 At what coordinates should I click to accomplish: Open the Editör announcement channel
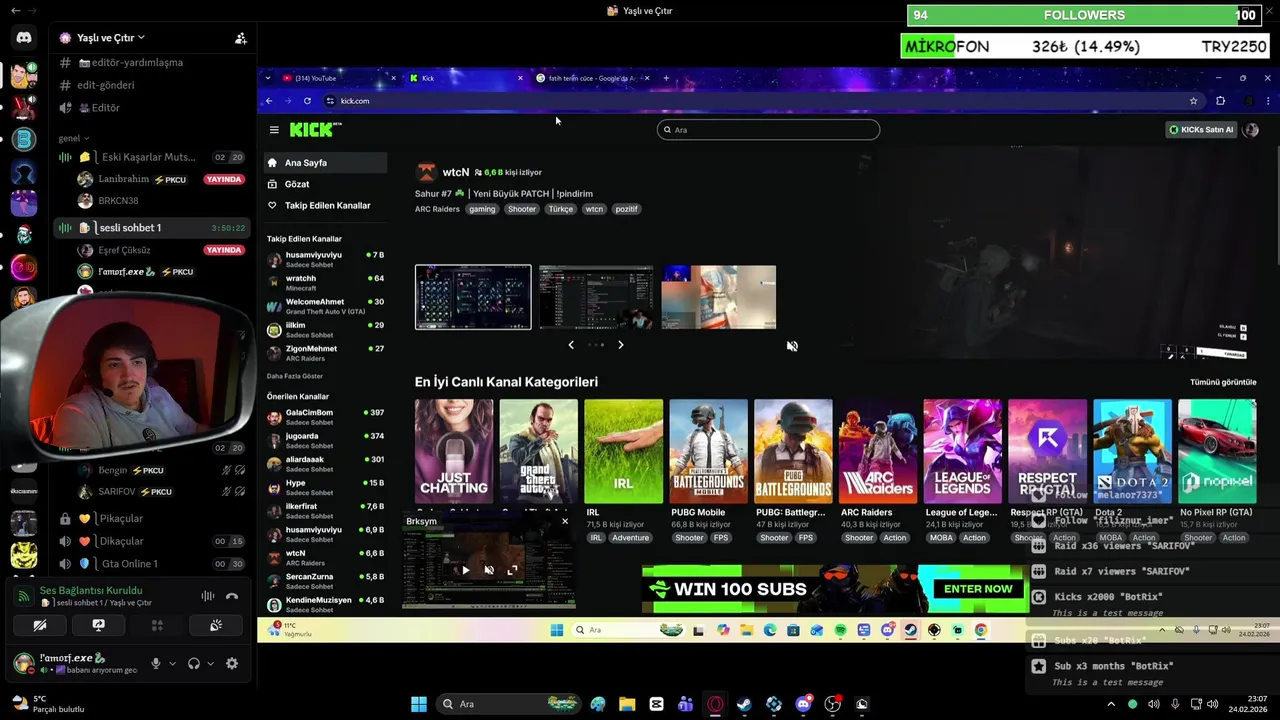pyautogui.click(x=98, y=108)
